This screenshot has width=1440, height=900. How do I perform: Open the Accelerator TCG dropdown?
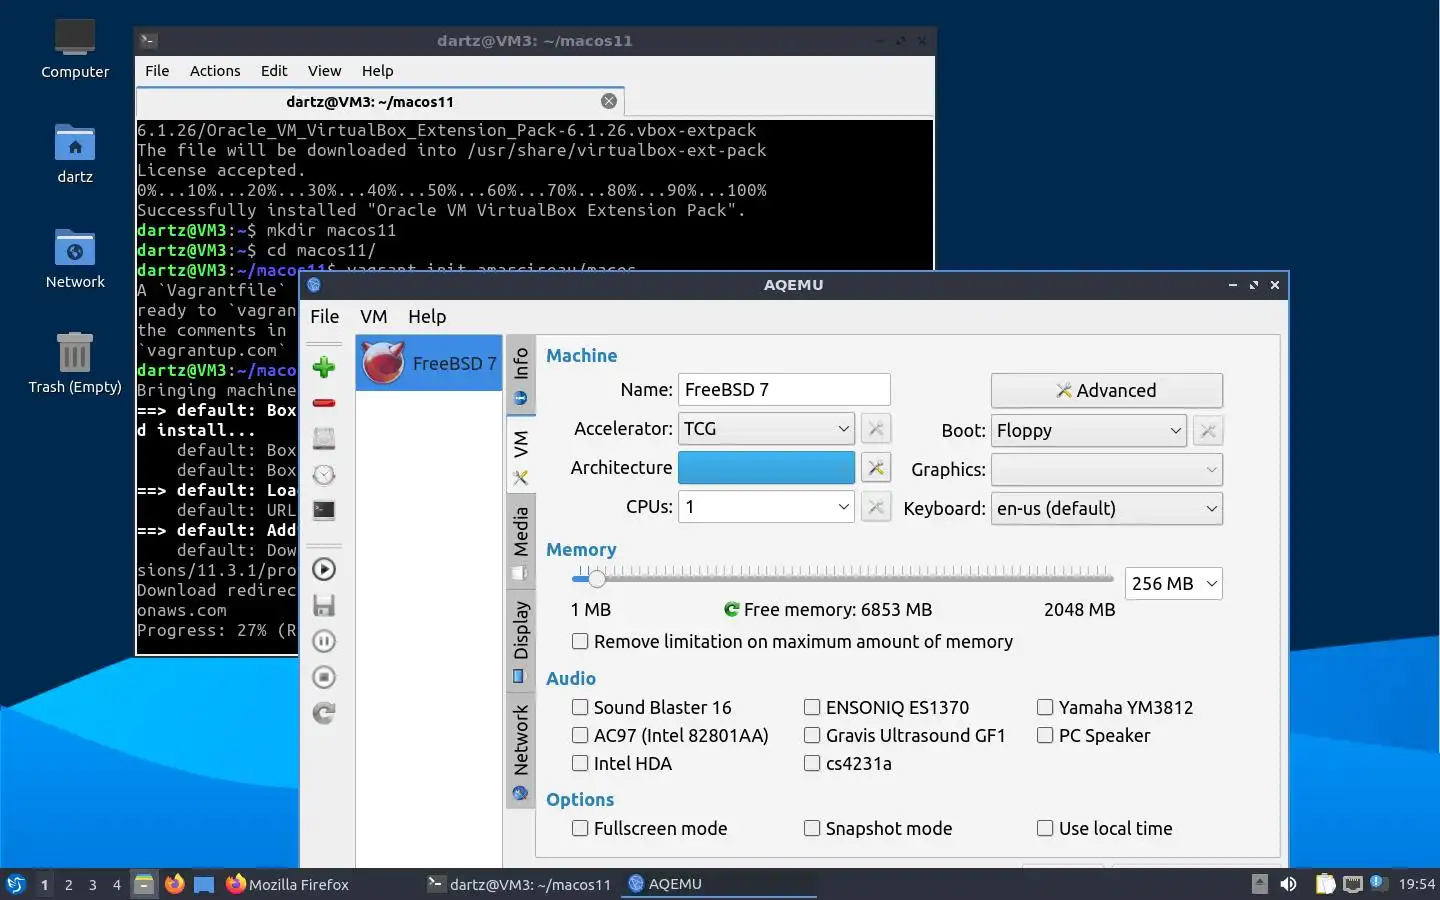tap(766, 429)
